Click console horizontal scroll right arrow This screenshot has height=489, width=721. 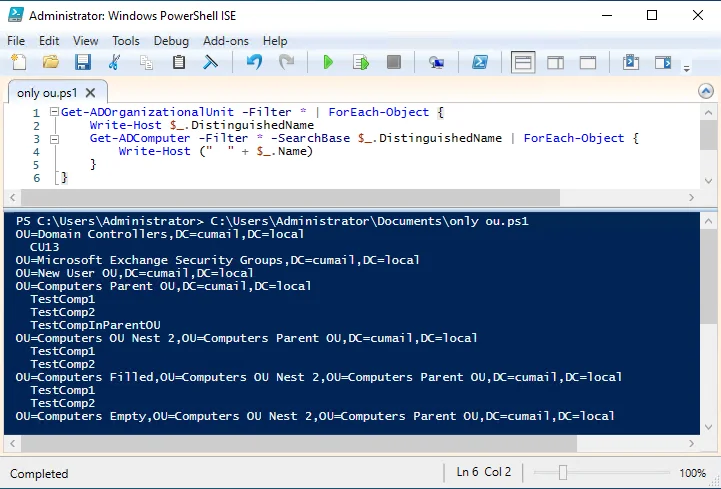coord(691,443)
